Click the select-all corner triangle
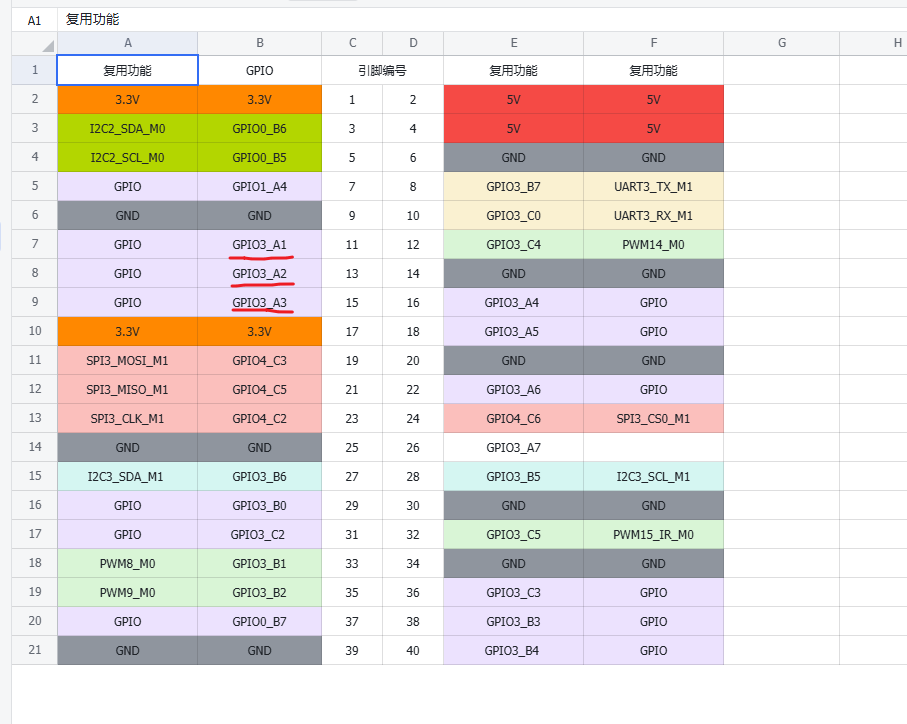Screen dimensions: 907x724 pos(47,45)
